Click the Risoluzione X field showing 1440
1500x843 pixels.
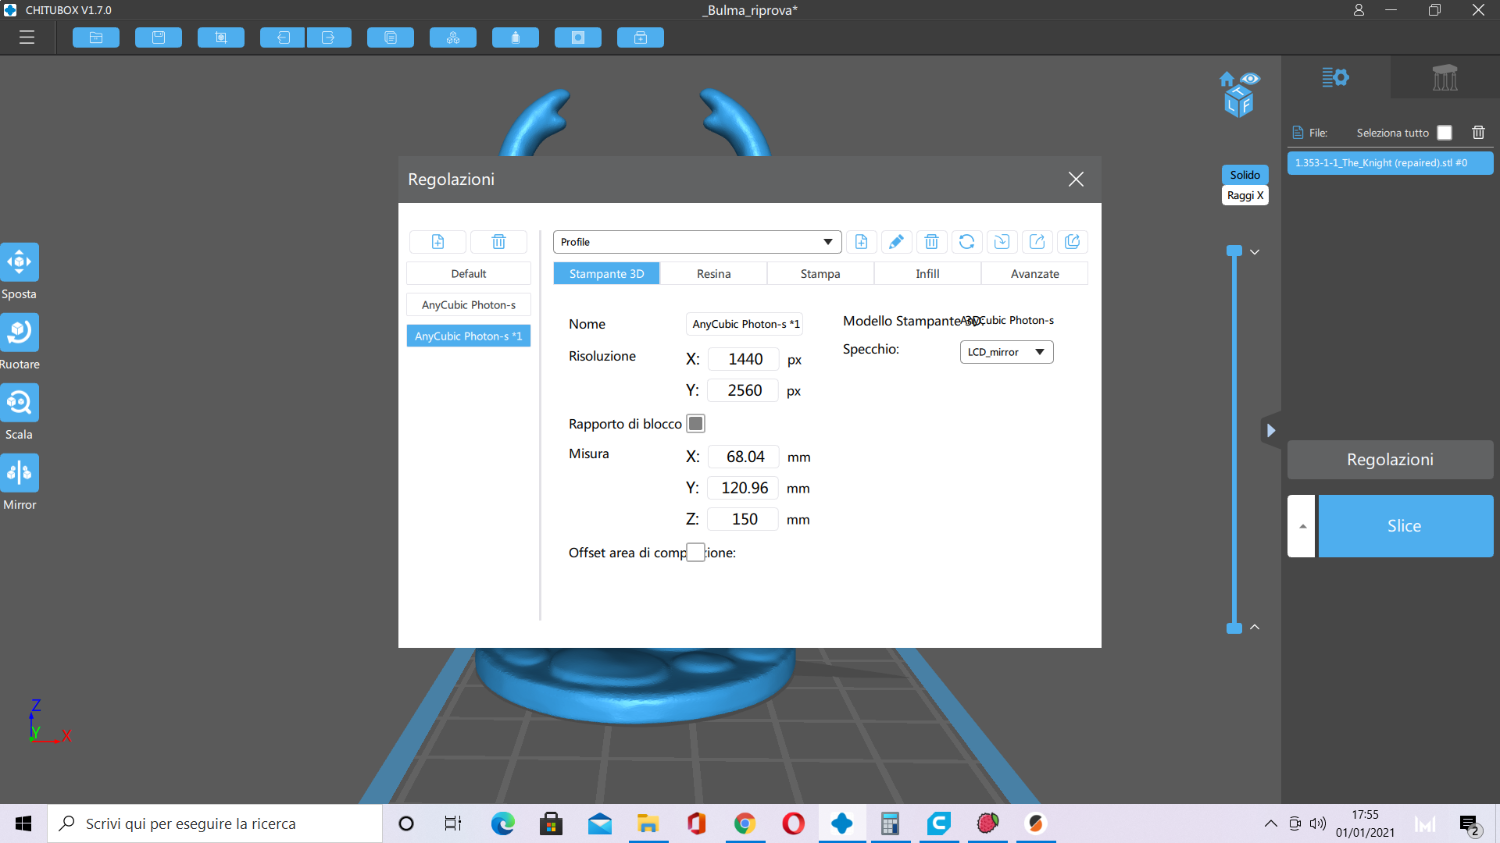click(744, 359)
